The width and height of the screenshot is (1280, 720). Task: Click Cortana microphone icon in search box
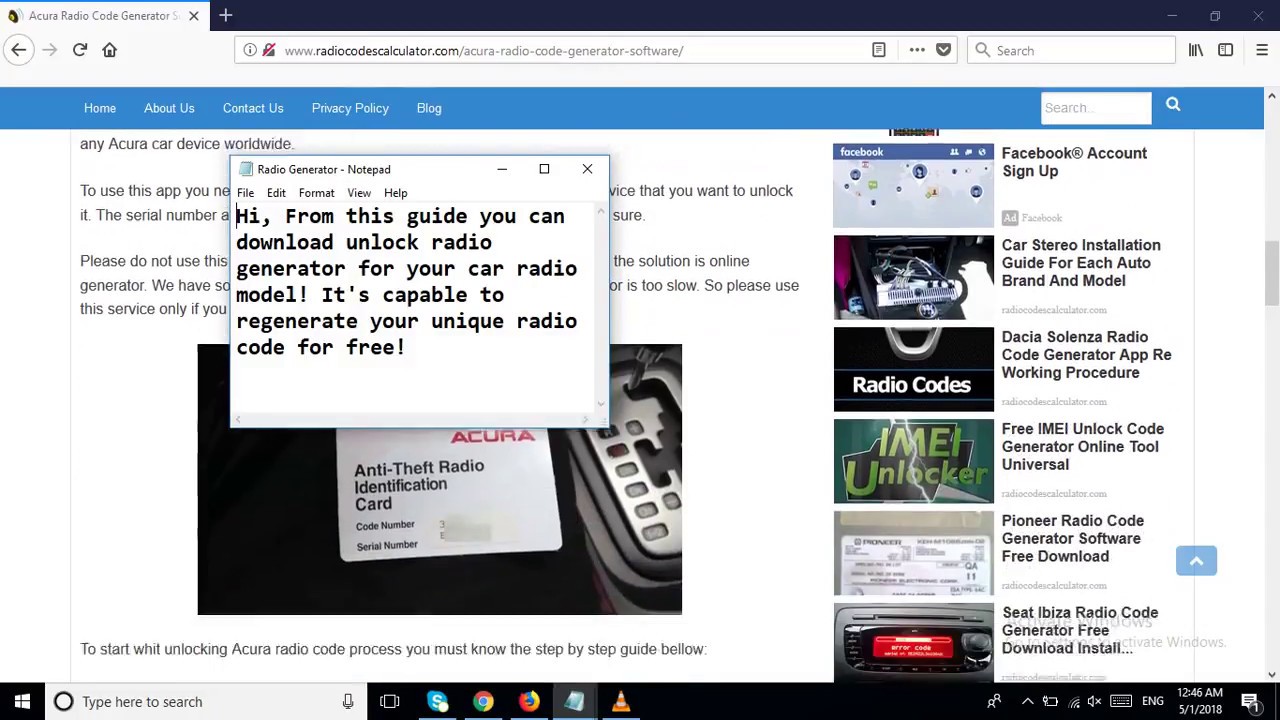(x=348, y=702)
